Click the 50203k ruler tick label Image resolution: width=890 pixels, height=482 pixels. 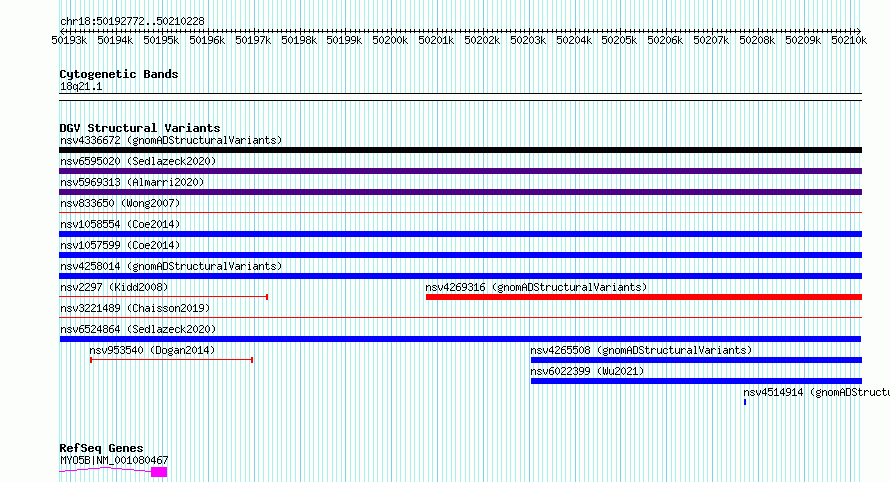[x=528, y=40]
